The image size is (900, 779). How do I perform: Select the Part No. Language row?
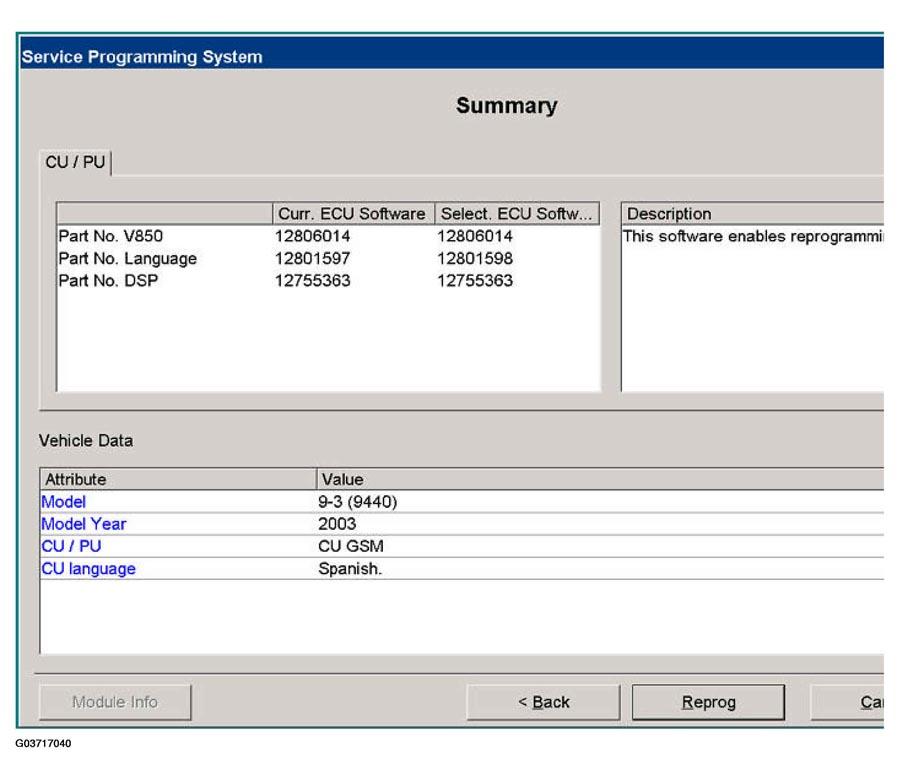tap(127, 259)
